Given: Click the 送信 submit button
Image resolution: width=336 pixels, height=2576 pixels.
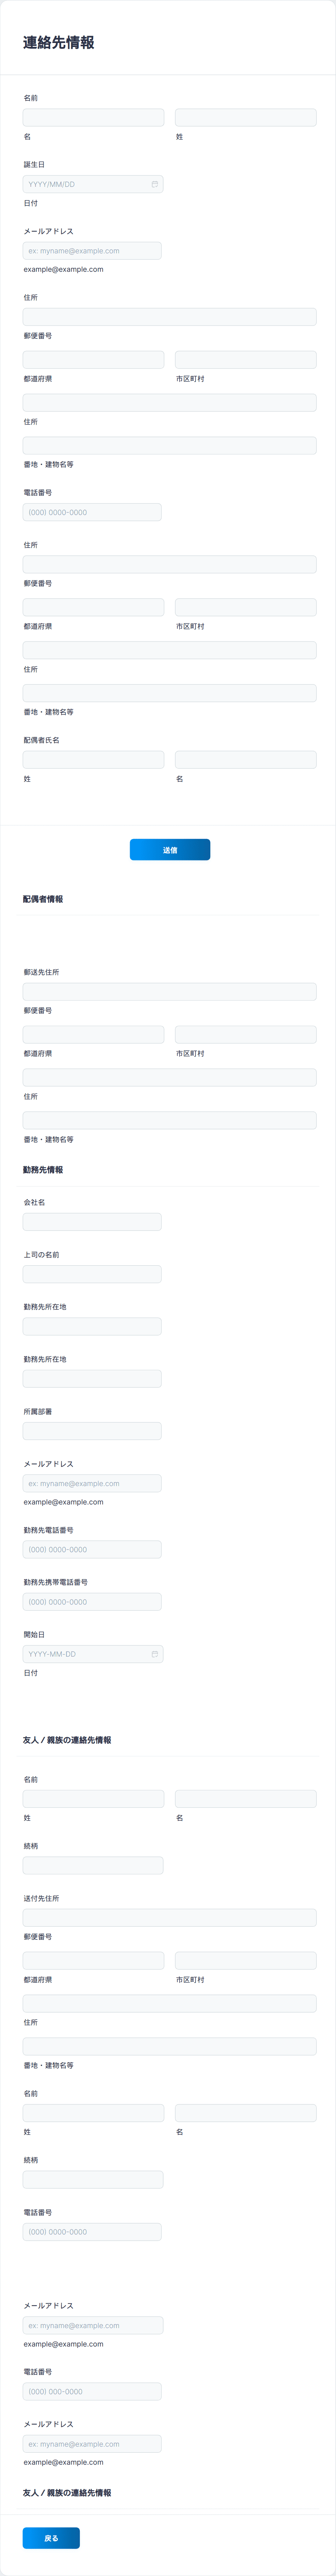Looking at the screenshot, I should point(168,849).
